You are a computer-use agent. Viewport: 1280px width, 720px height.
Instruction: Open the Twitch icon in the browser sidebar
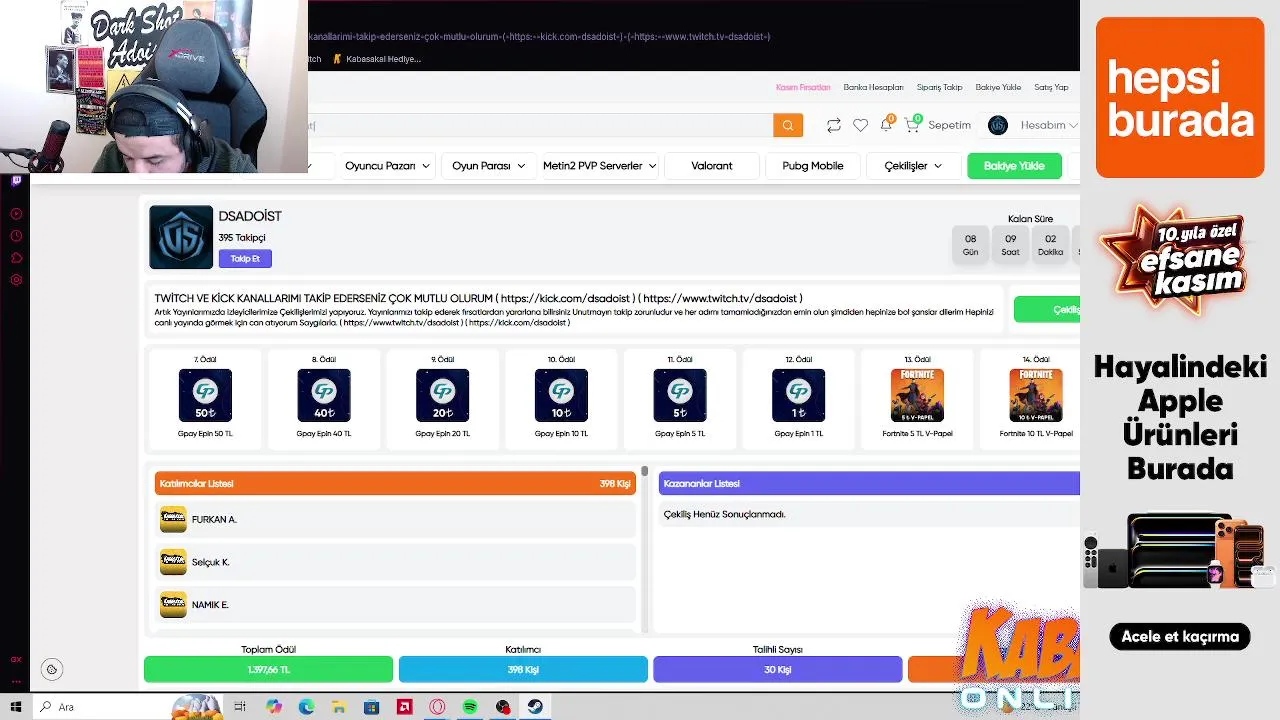tap(16, 181)
